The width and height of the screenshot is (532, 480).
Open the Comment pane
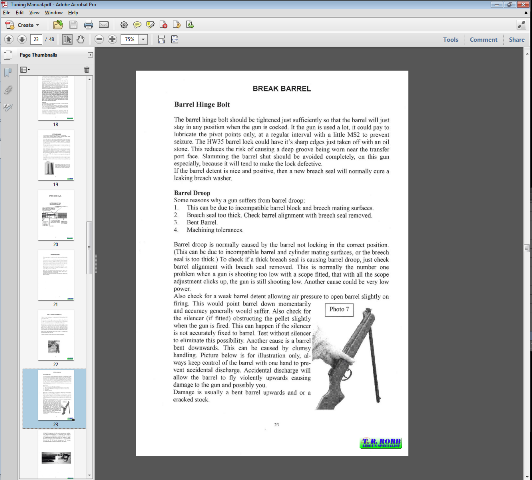[483, 40]
